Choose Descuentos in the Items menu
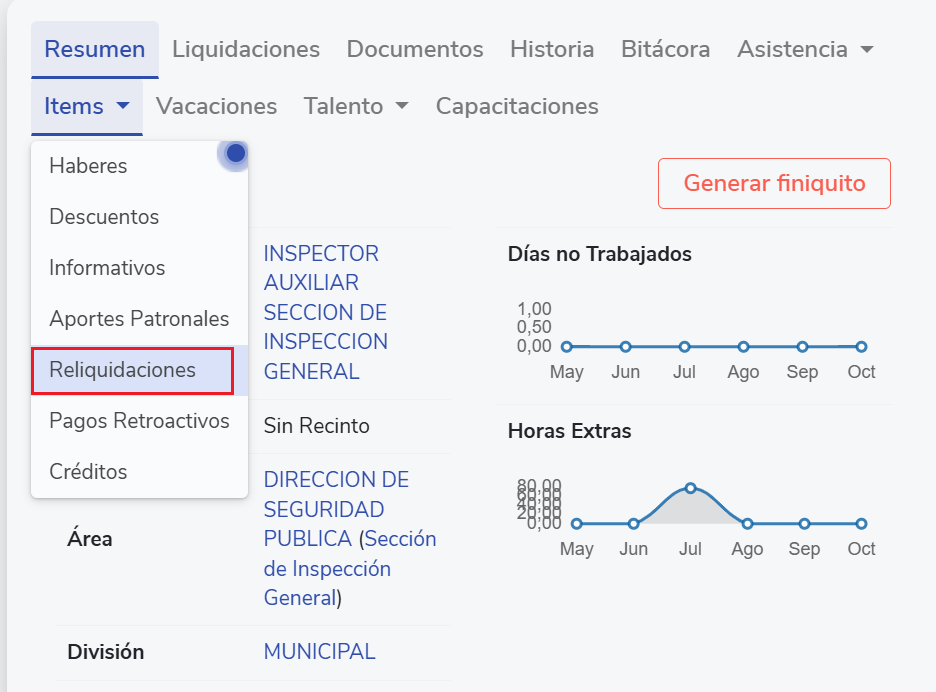This screenshot has width=936, height=692. (104, 217)
